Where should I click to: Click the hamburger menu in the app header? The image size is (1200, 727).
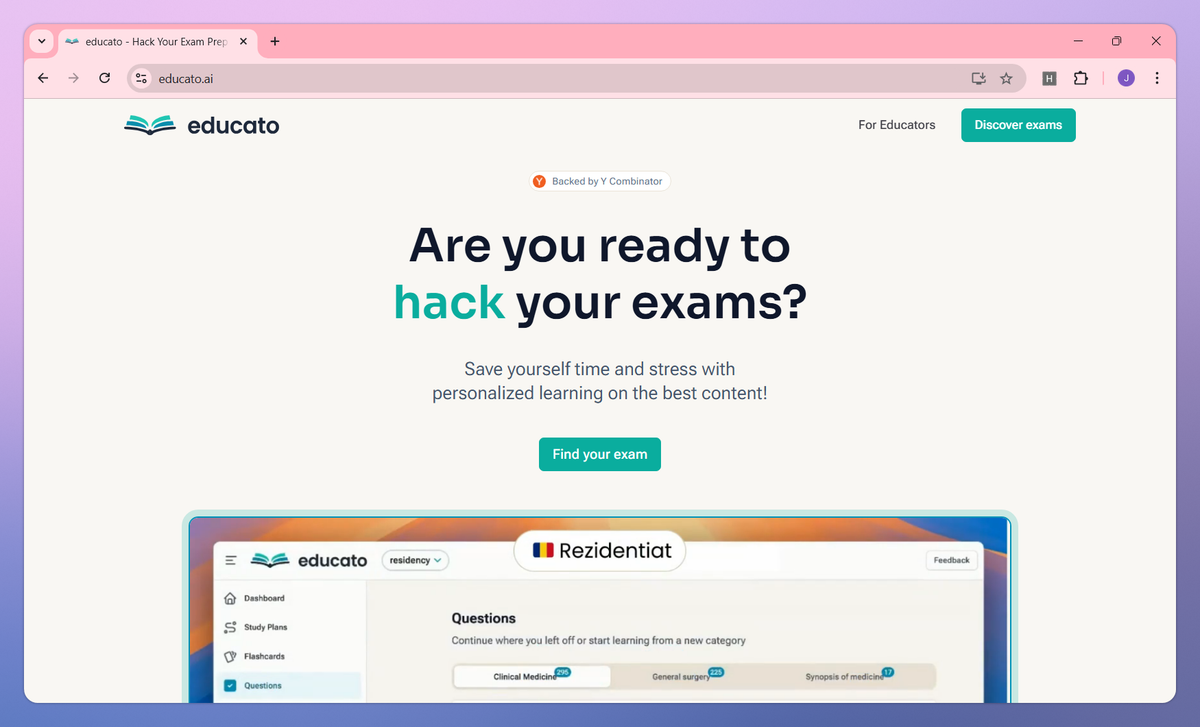click(x=233, y=560)
